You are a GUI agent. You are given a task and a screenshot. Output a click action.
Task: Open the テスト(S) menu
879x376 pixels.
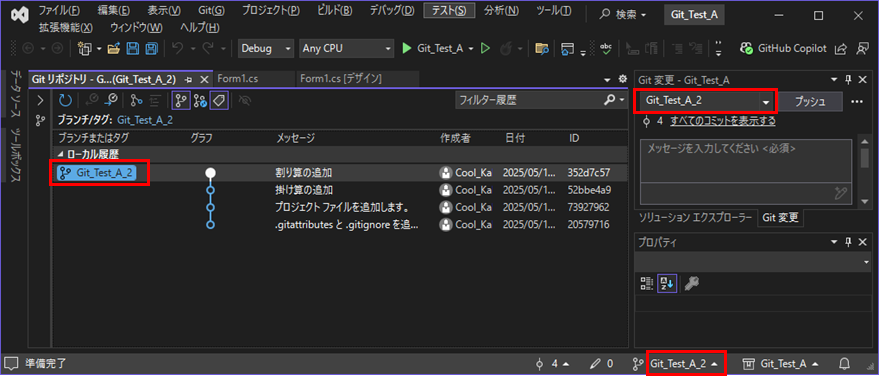click(450, 11)
